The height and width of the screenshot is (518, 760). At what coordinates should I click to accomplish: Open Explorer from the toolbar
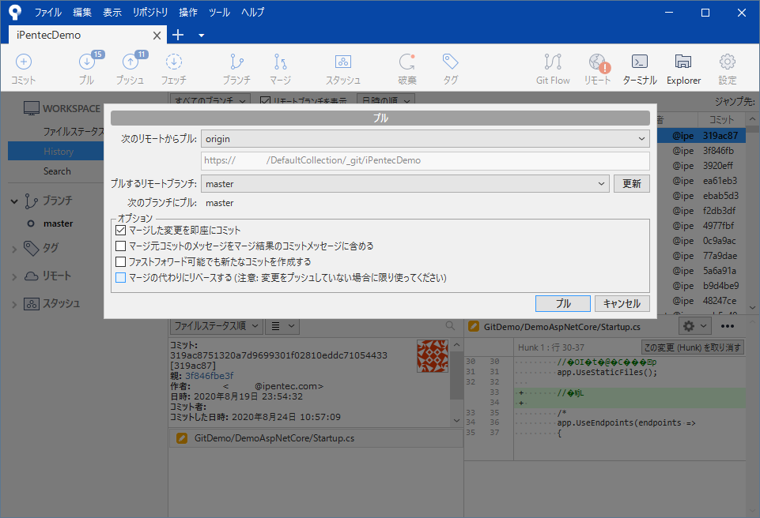pos(683,69)
